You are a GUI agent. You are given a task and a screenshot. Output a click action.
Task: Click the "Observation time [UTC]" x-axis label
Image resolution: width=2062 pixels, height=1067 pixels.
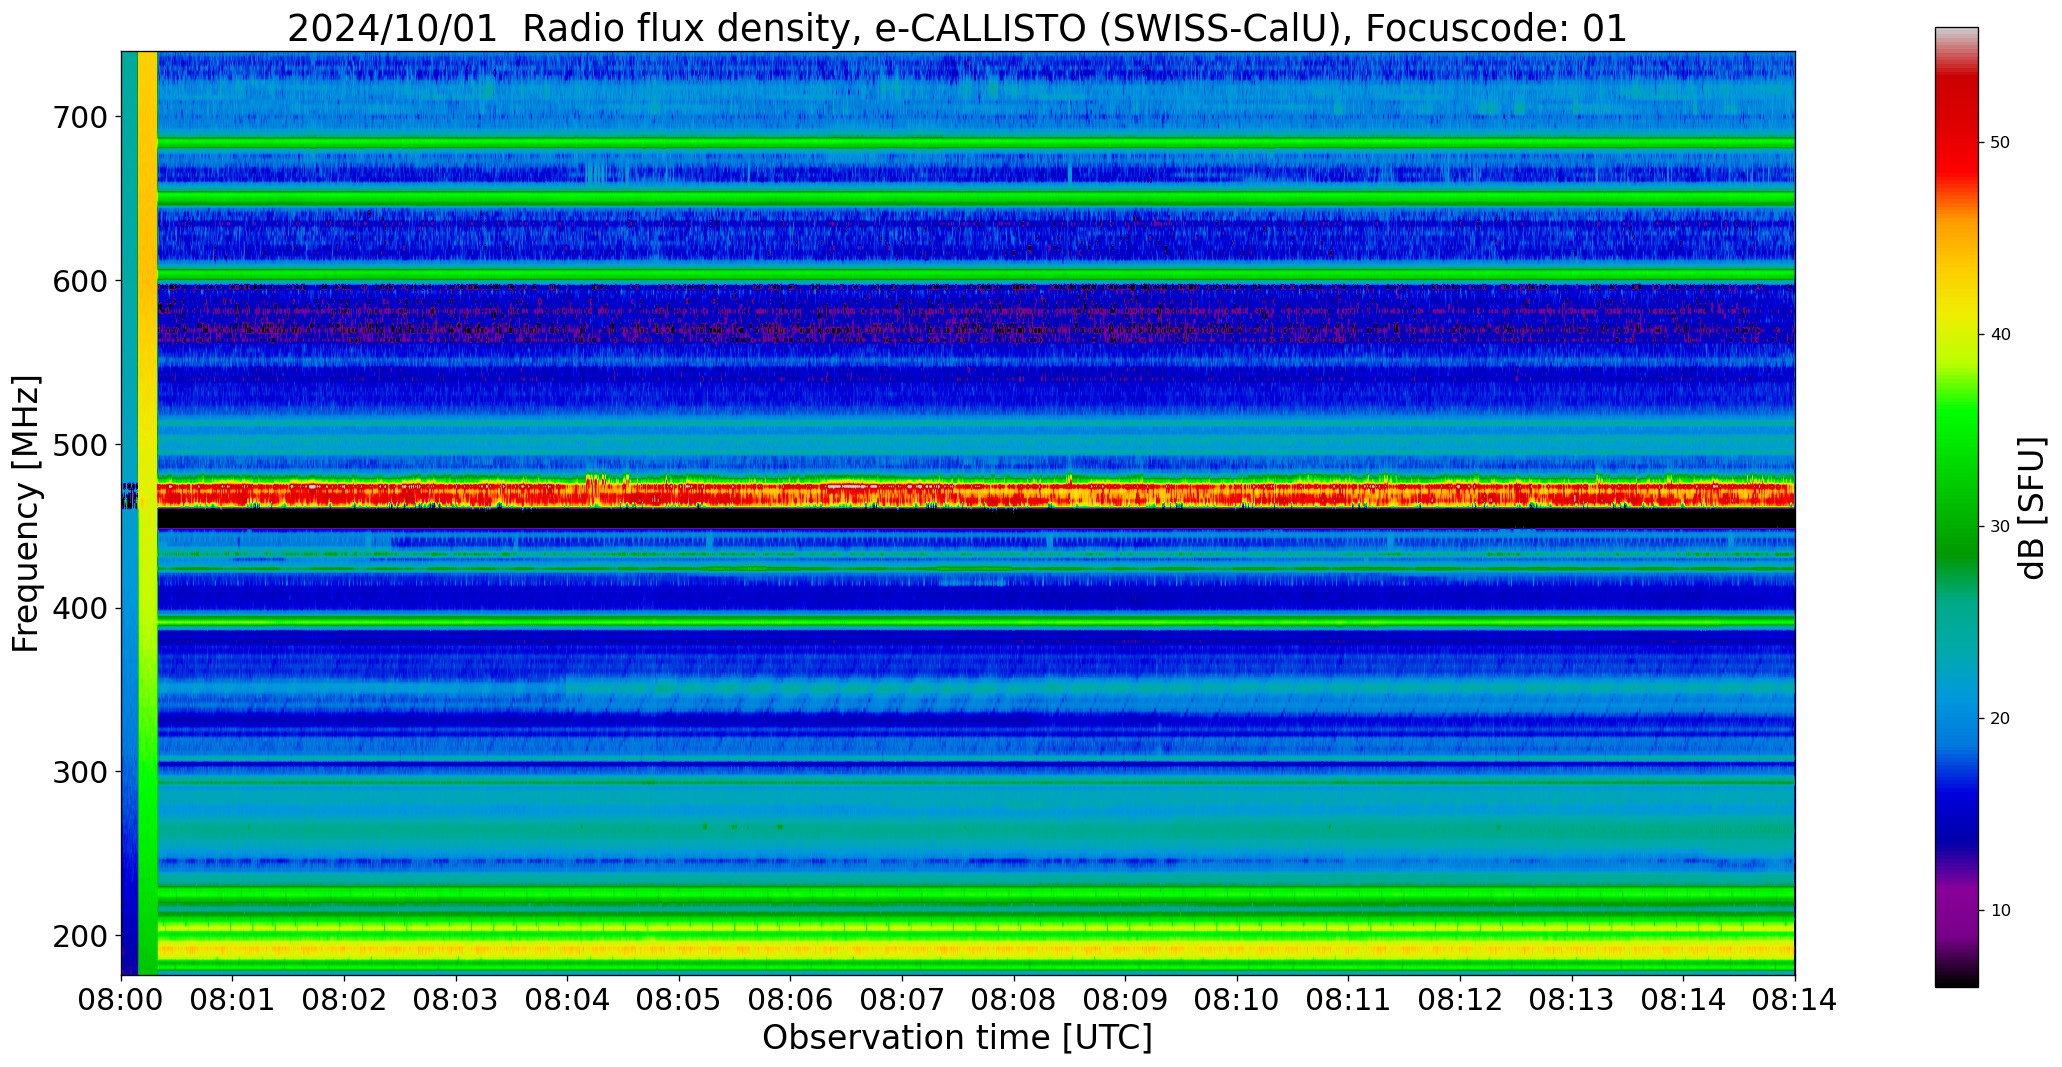(x=957, y=1038)
